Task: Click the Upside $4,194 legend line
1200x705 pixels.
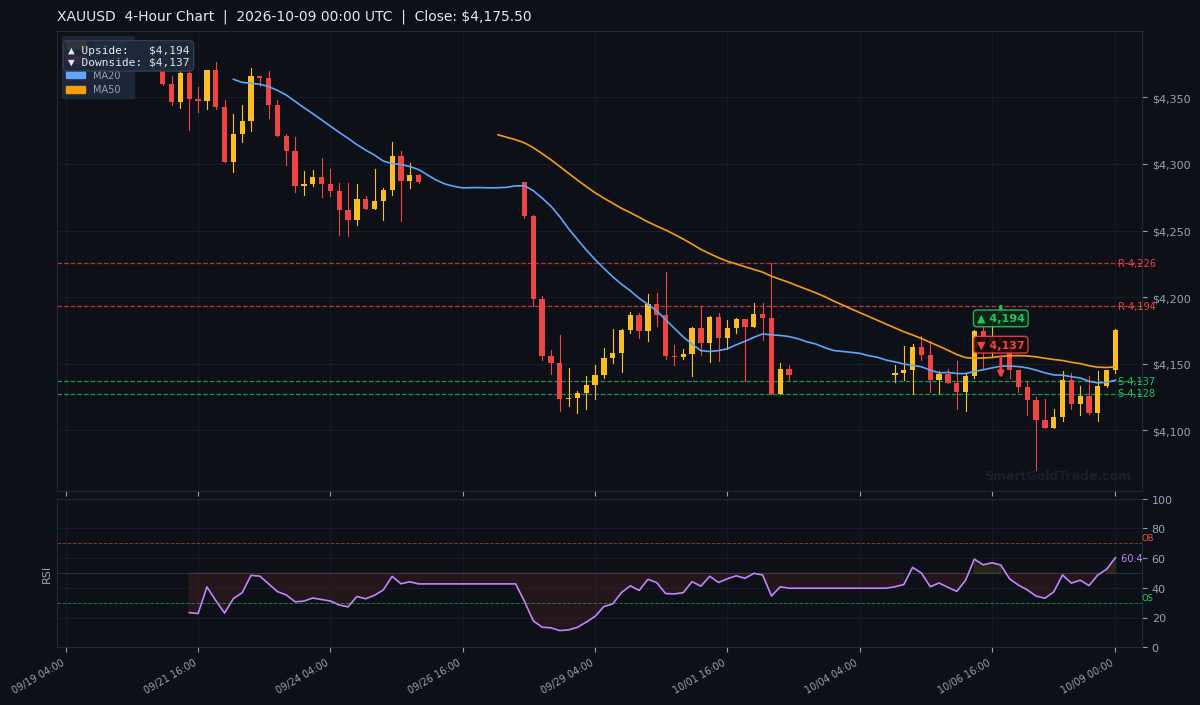Action: point(128,50)
